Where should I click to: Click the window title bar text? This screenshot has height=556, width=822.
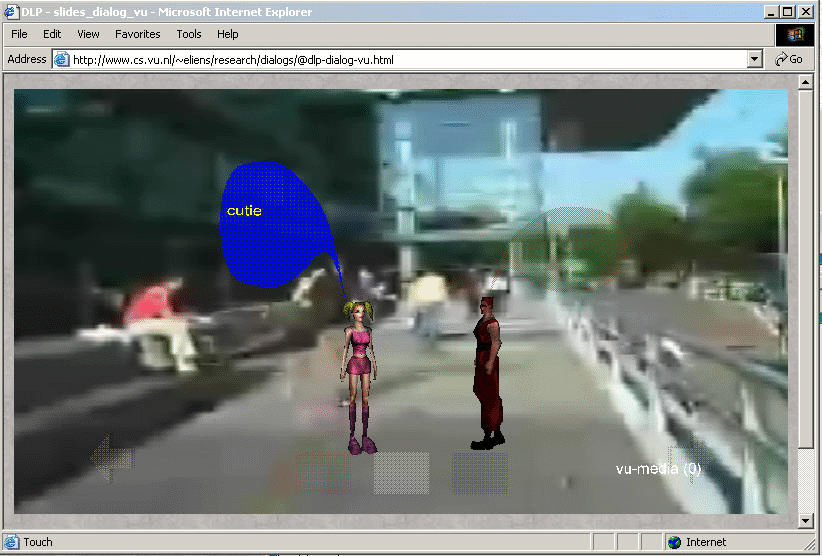tap(167, 12)
